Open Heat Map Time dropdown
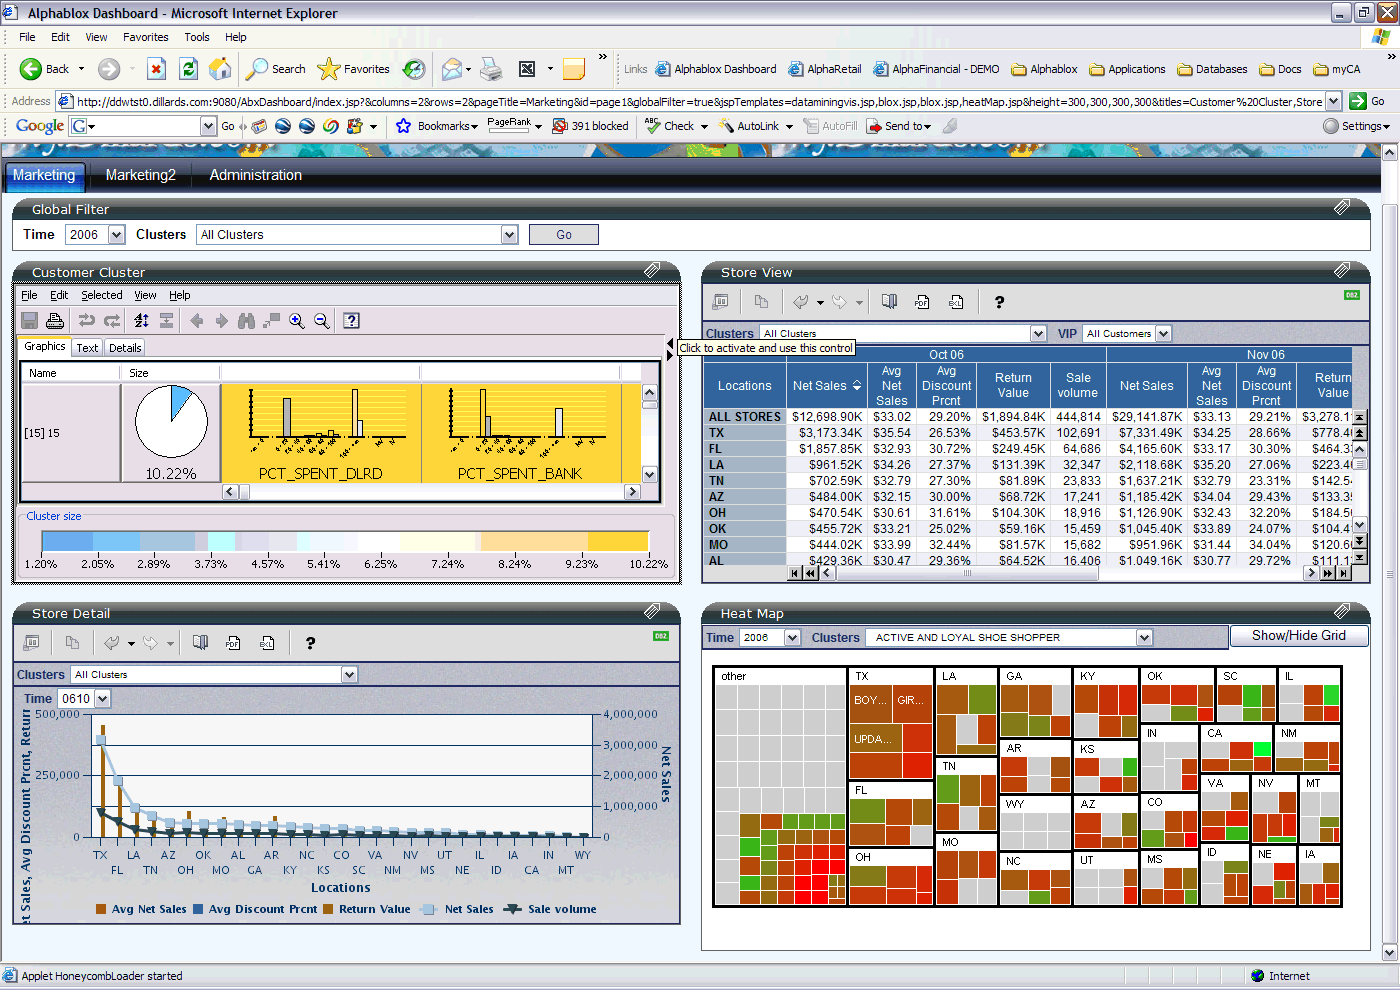1400x990 pixels. 793,638
